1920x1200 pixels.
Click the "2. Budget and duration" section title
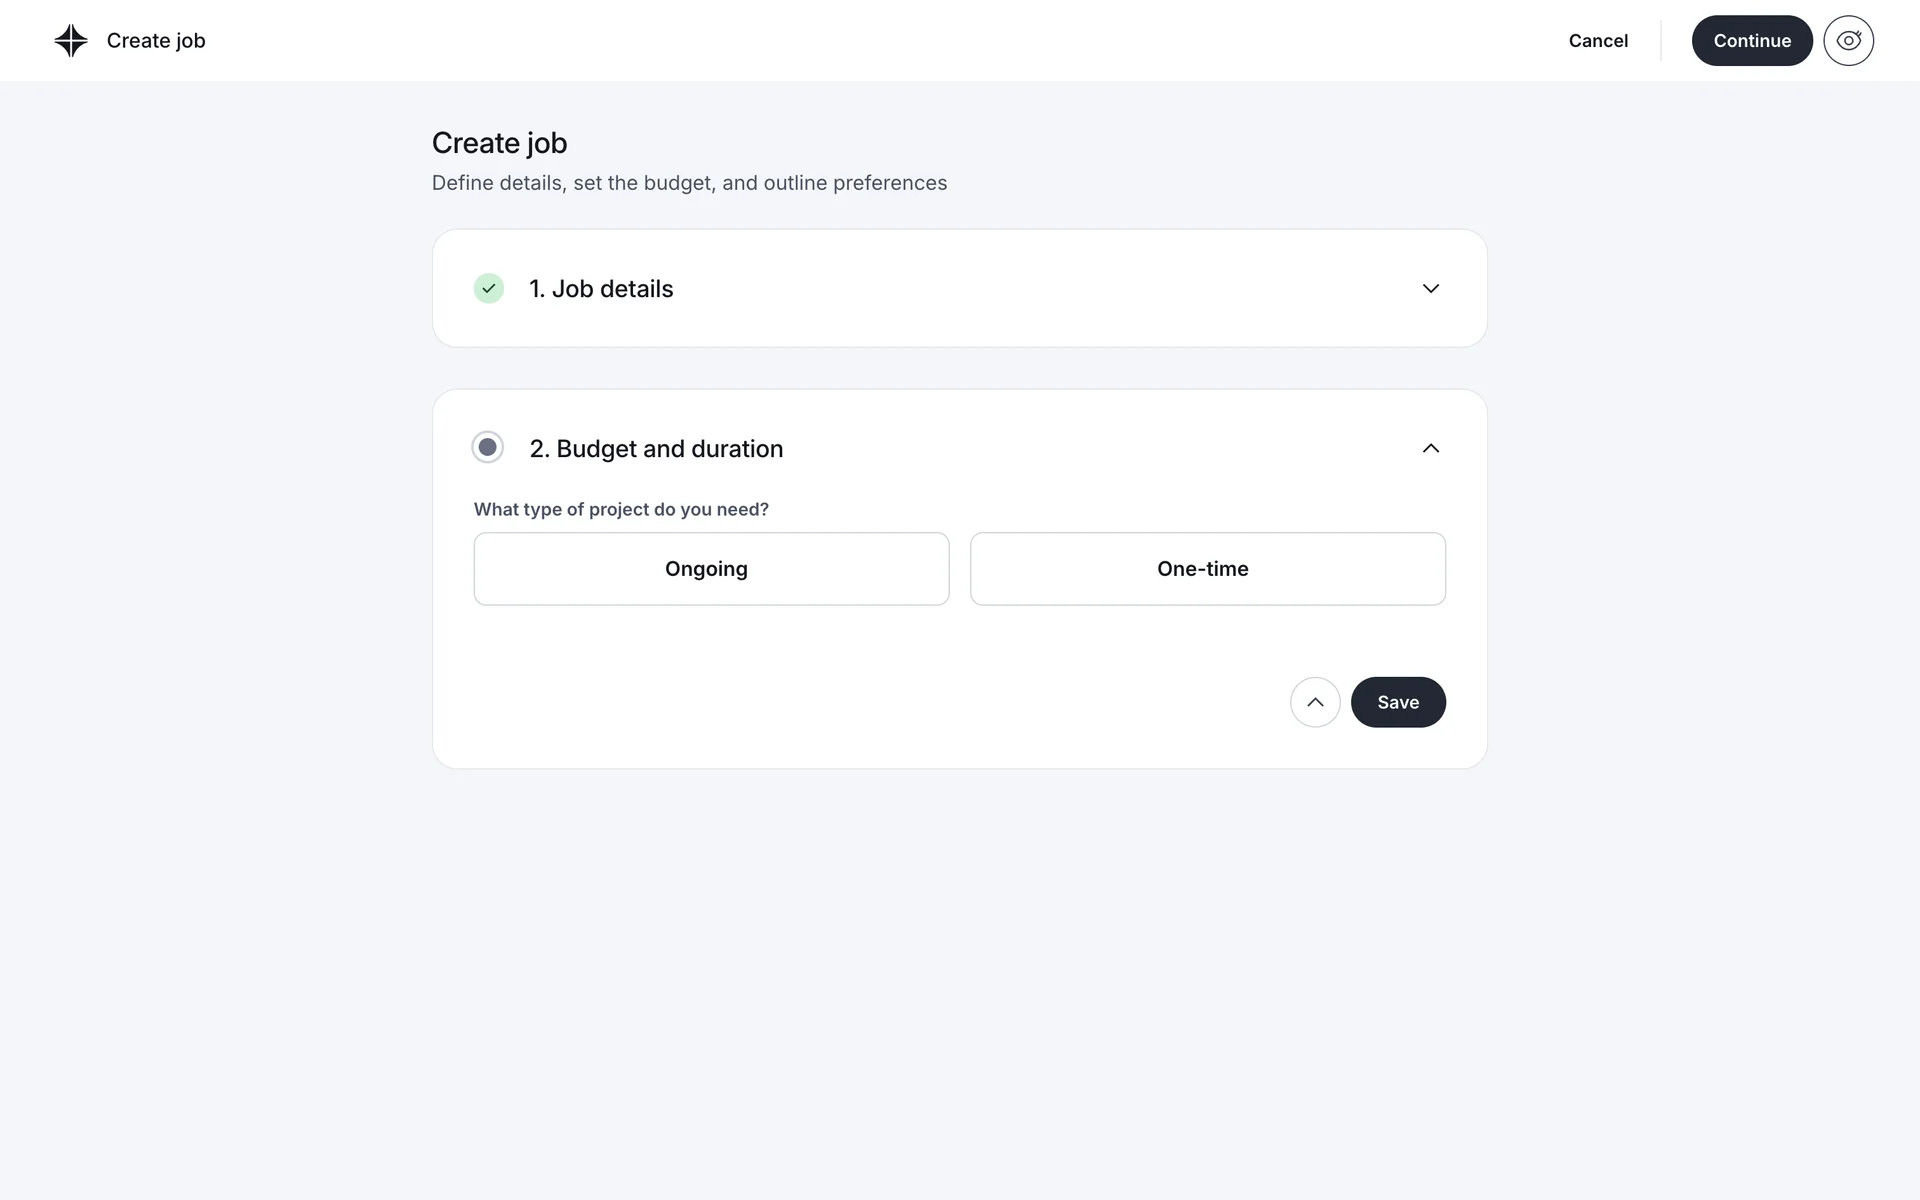click(x=656, y=449)
